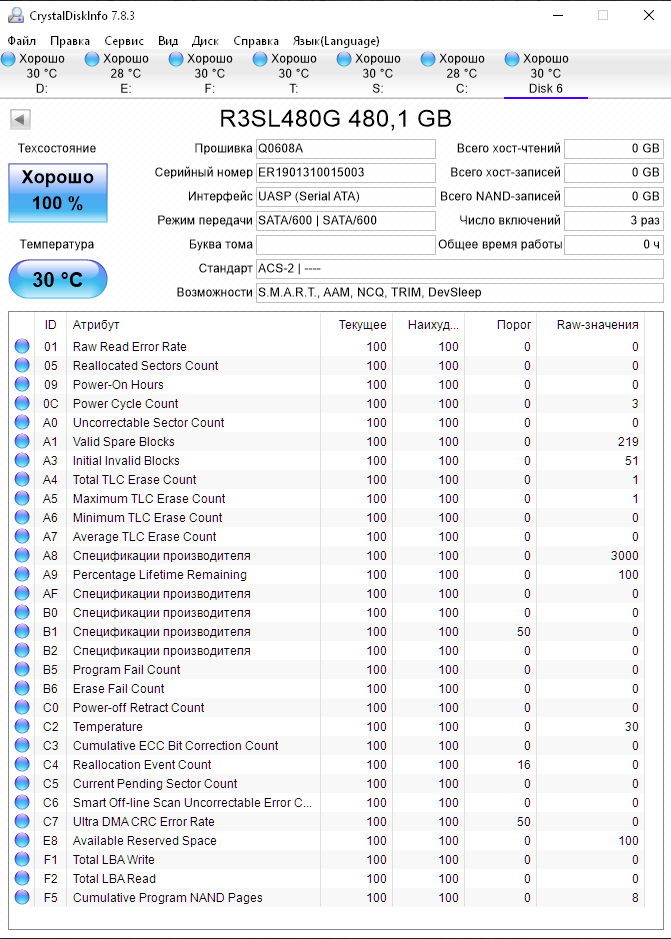
Task: Click status orb for Program Fail Count
Action: [22, 670]
